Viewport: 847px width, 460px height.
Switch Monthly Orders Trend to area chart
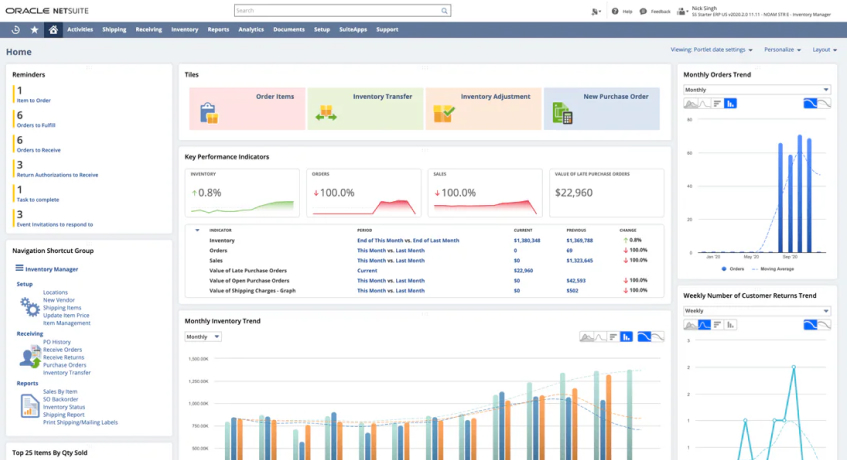691,103
